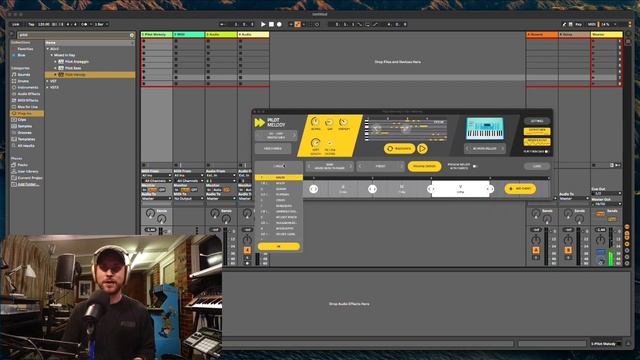Open 'All Channels' dropdown on track 1

click(x=156, y=180)
